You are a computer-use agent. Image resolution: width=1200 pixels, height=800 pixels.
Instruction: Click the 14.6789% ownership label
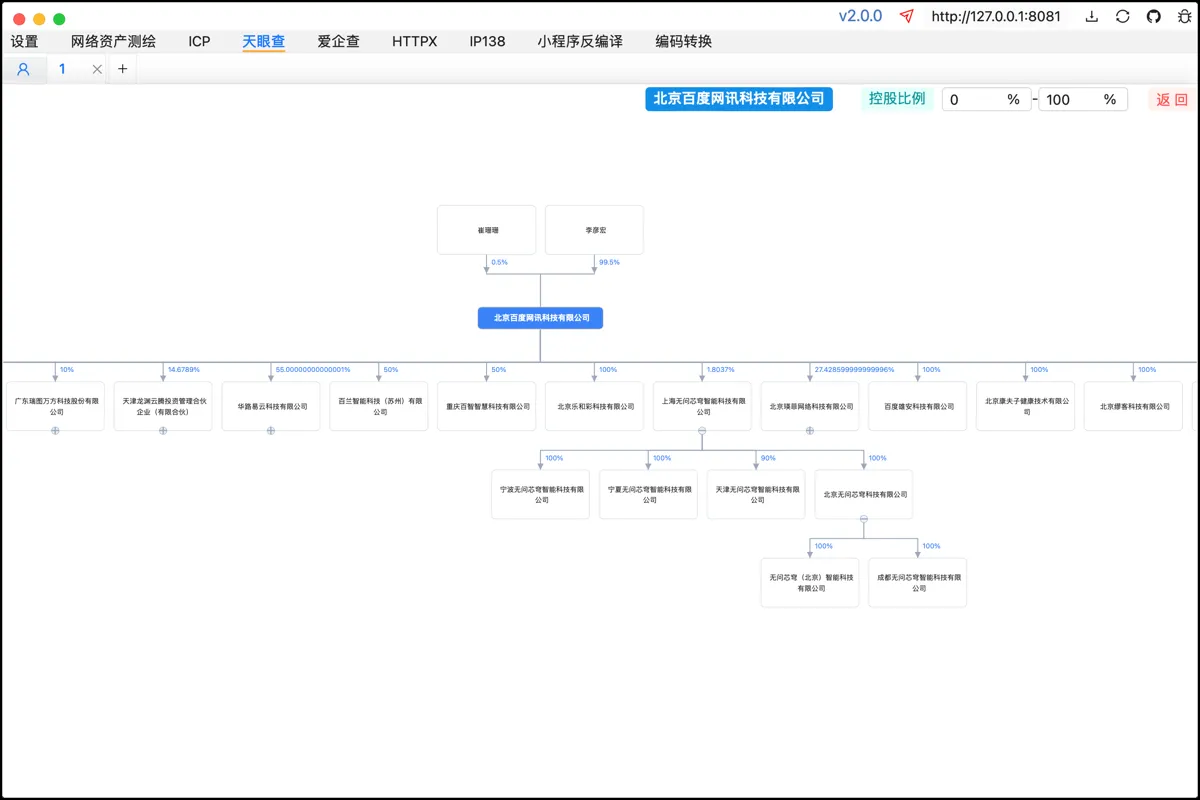(x=184, y=370)
